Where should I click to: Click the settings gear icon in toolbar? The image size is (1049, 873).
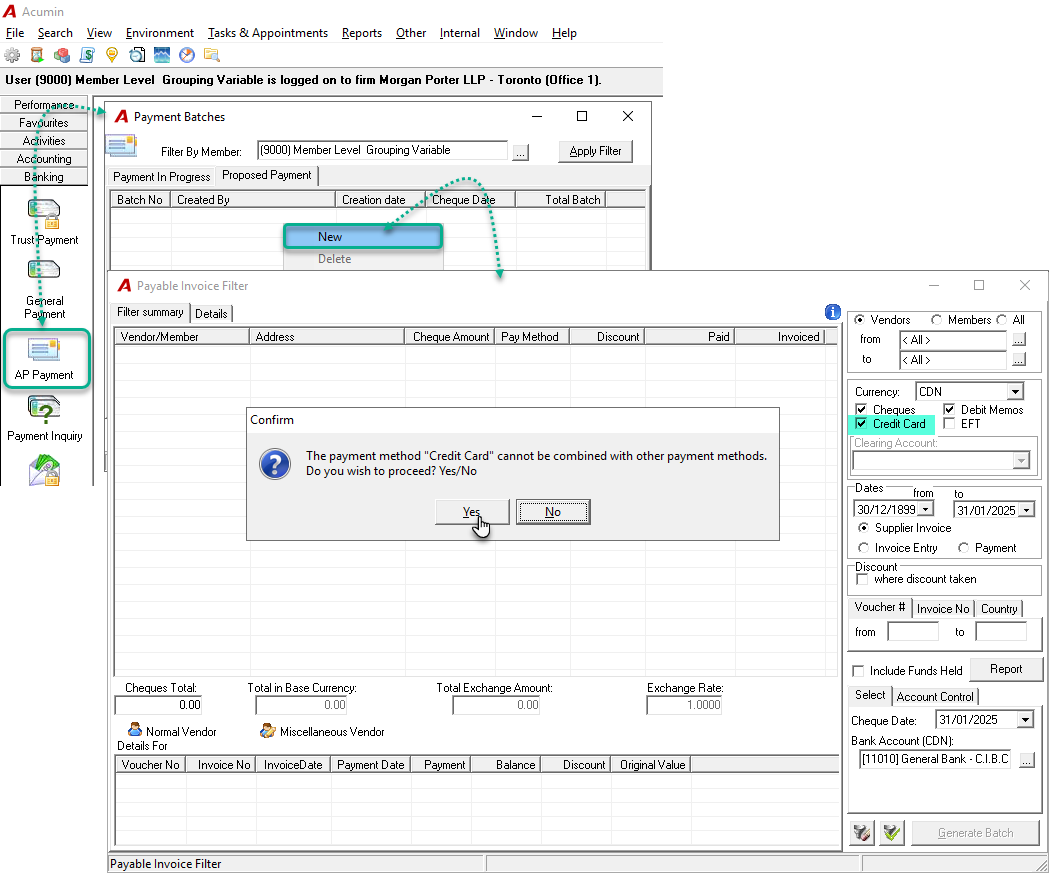[x=12, y=55]
